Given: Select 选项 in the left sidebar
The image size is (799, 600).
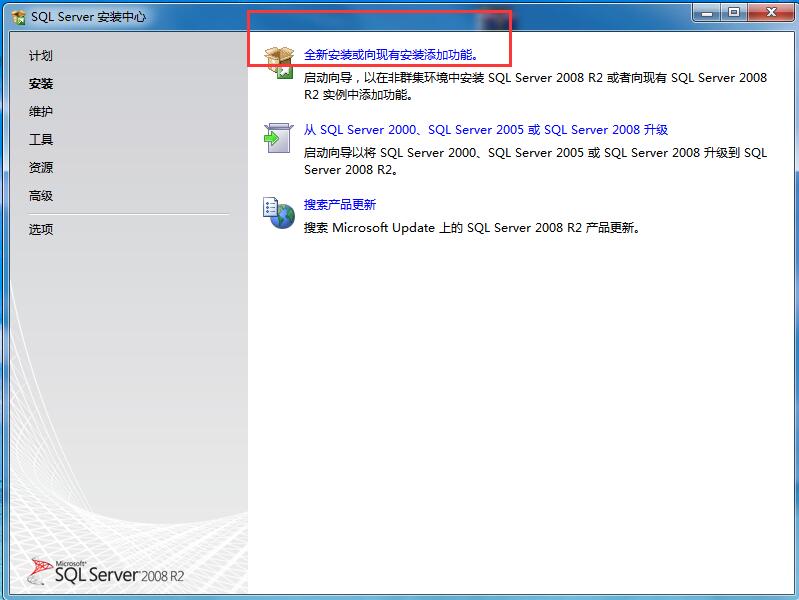Looking at the screenshot, I should 41,229.
